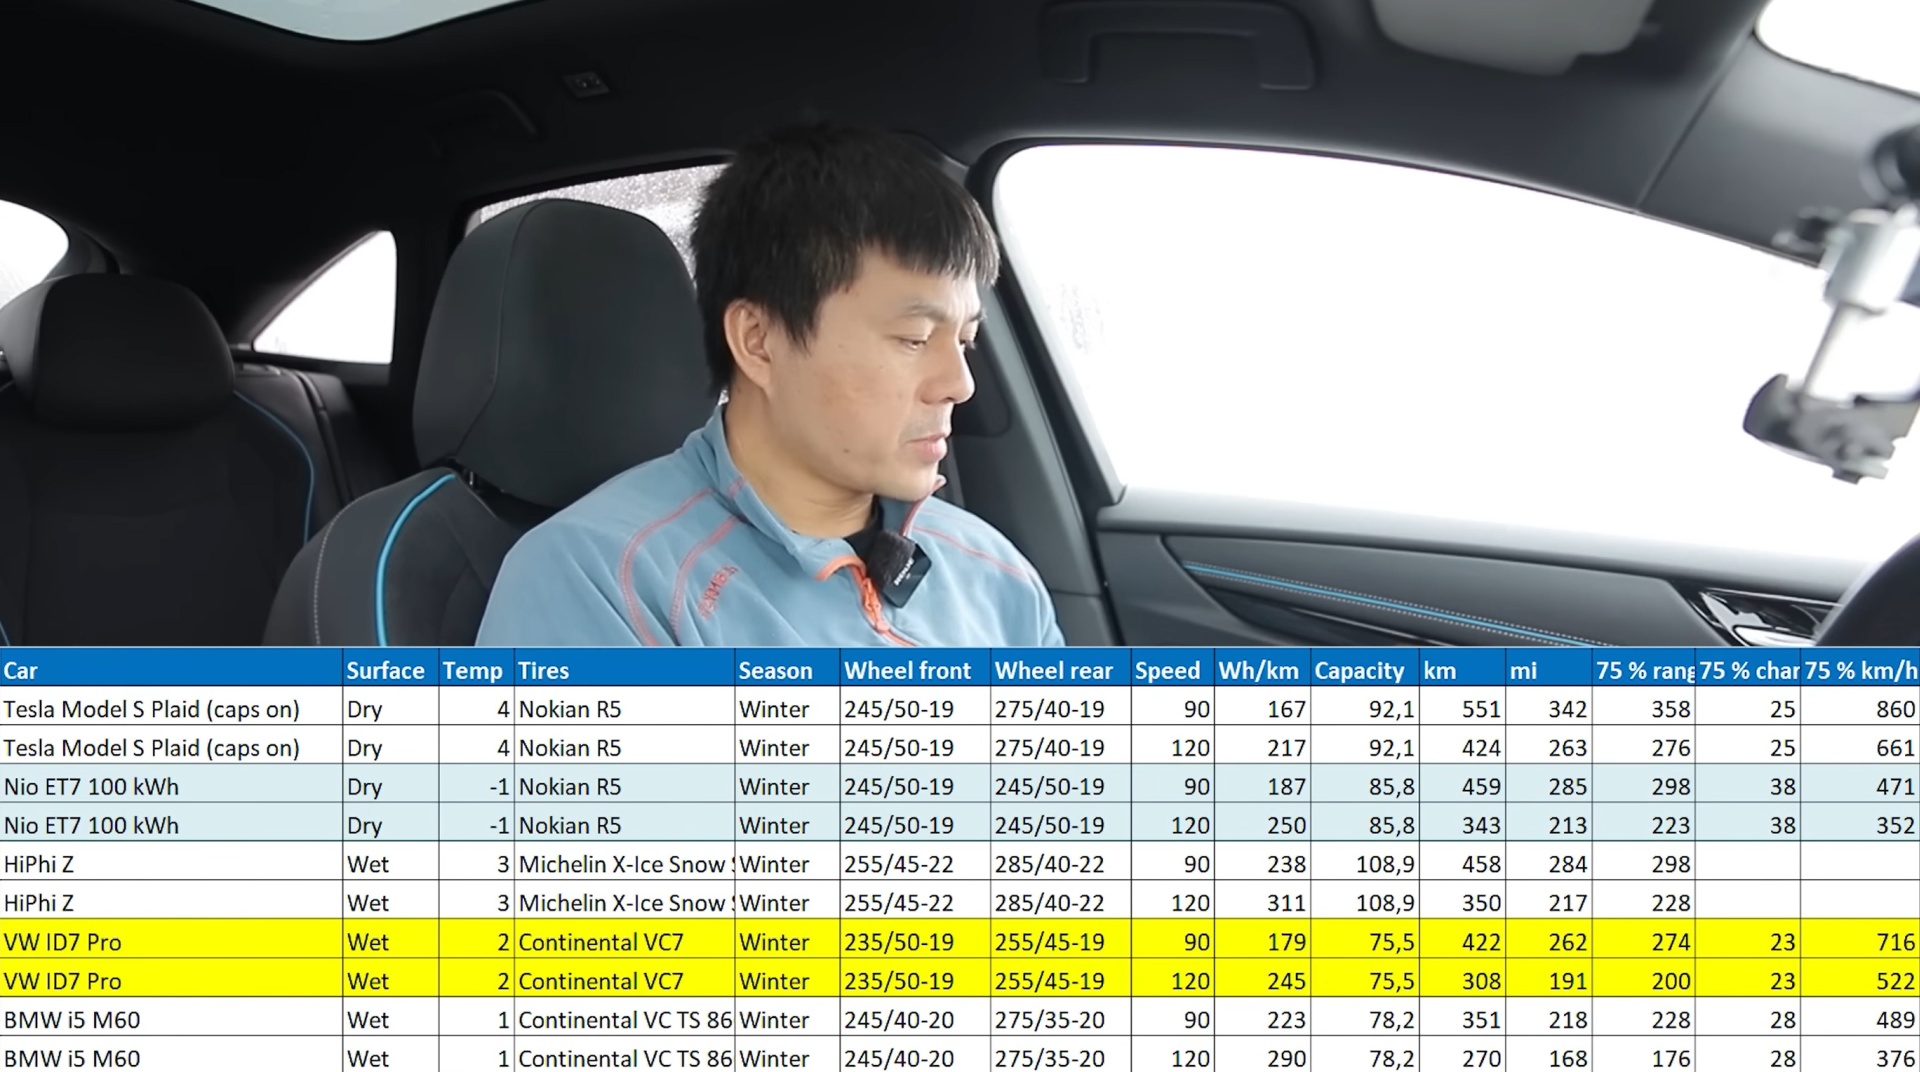The height and width of the screenshot is (1072, 1920).
Task: Click the 'Wheel front' column header
Action: click(915, 670)
